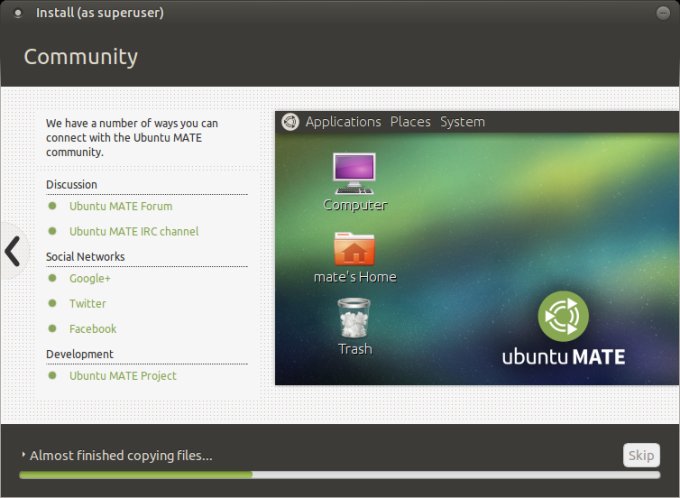This screenshot has height=498, width=680.
Task: Click the 'Almost finished copying files...' status text
Action: 121,455
